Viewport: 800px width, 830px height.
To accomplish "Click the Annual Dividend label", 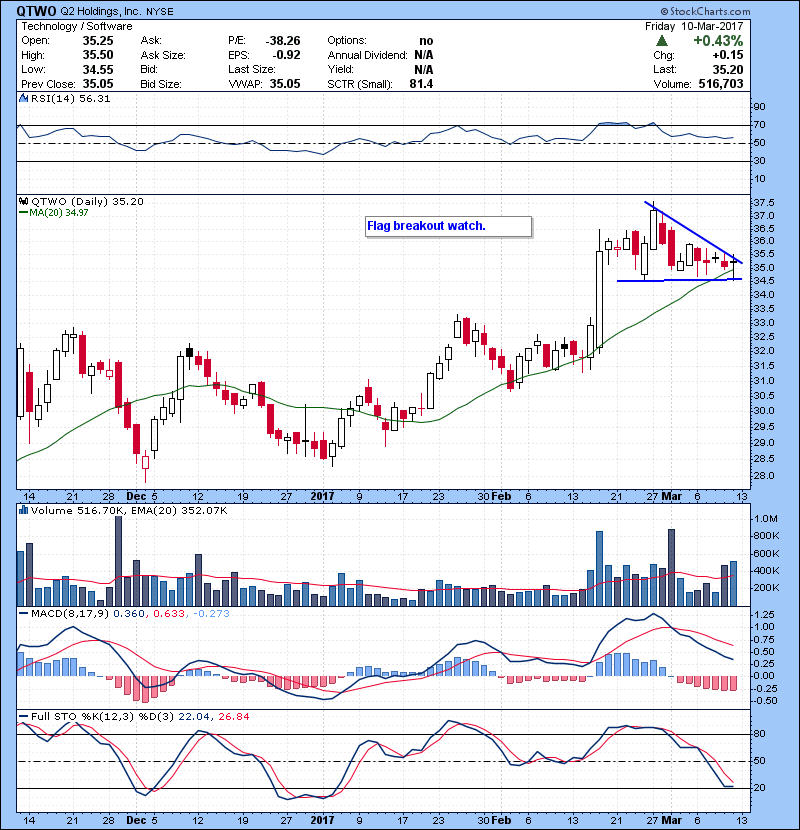I will [367, 55].
